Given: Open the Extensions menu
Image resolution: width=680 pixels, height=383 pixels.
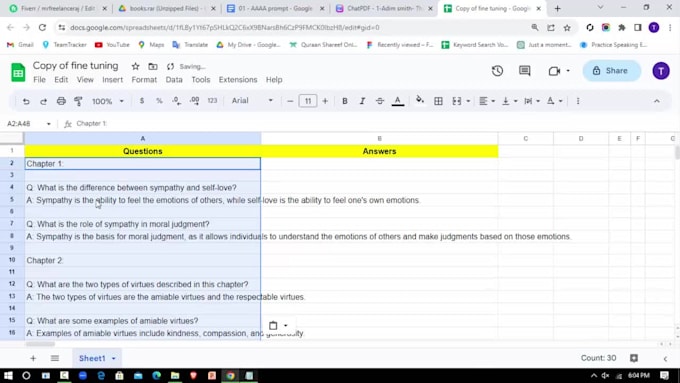Looking at the screenshot, I should 238,80.
